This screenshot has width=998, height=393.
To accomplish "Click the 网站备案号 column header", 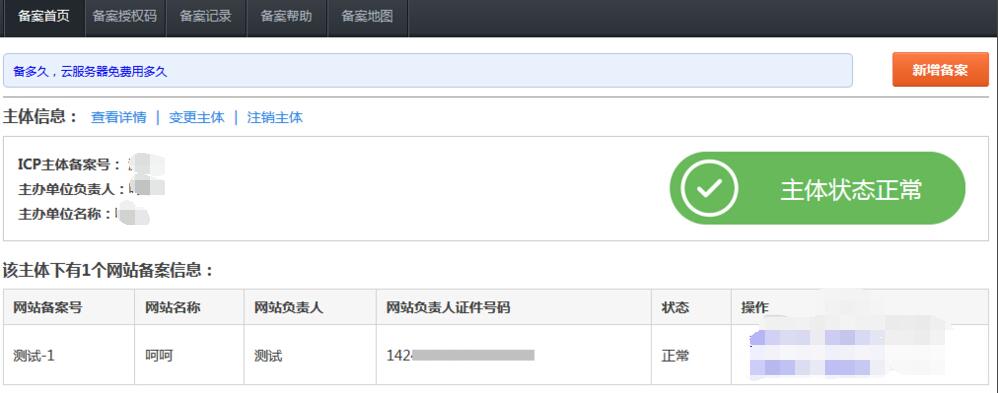I will pyautogui.click(x=69, y=307).
